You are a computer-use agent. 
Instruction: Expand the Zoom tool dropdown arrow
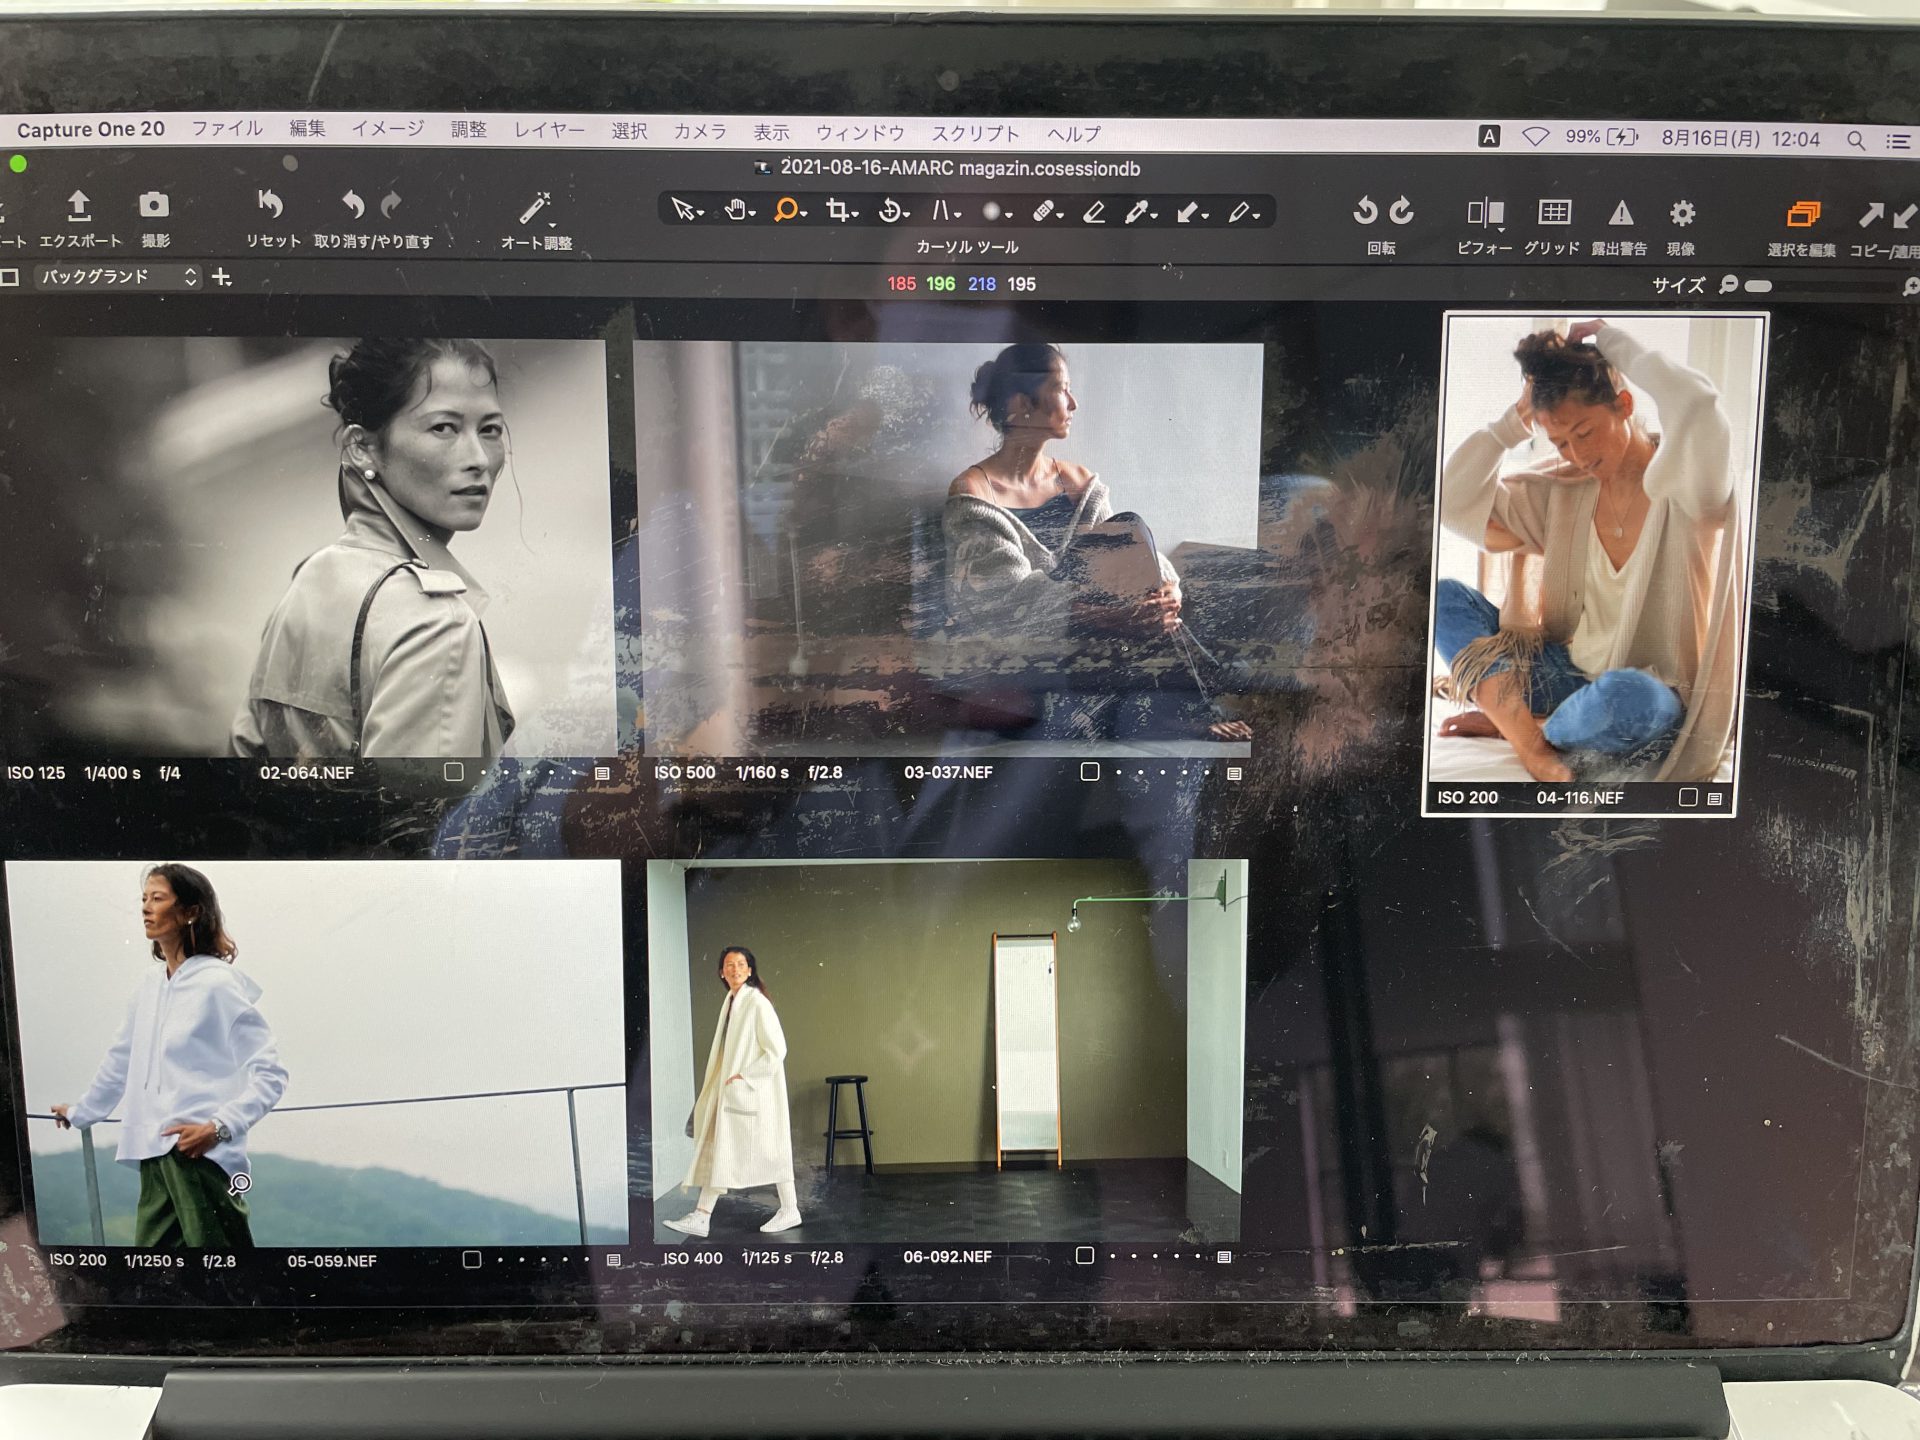click(x=804, y=215)
